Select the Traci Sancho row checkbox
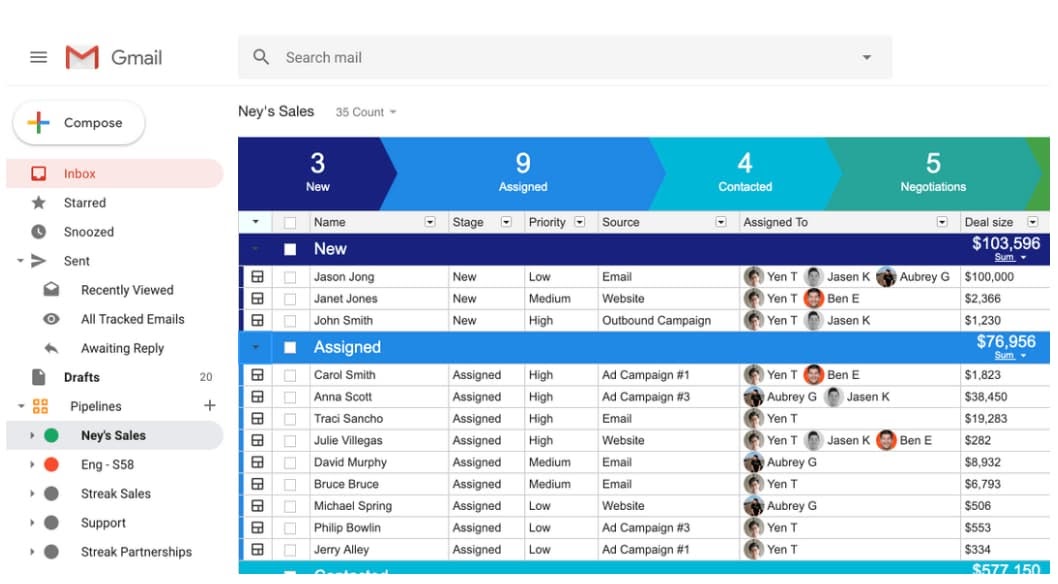 pyautogui.click(x=290, y=419)
